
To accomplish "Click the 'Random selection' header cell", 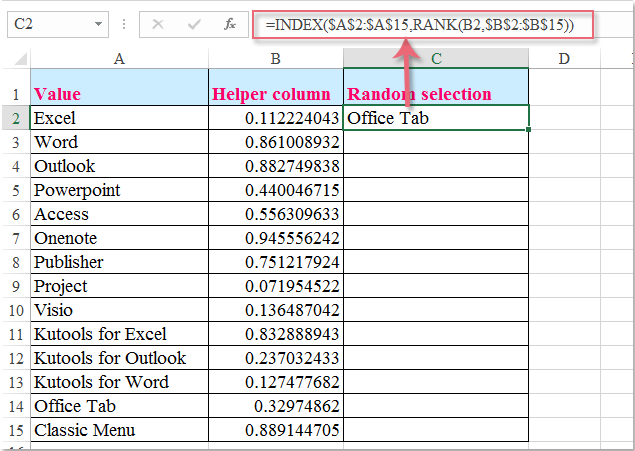I will pos(436,87).
